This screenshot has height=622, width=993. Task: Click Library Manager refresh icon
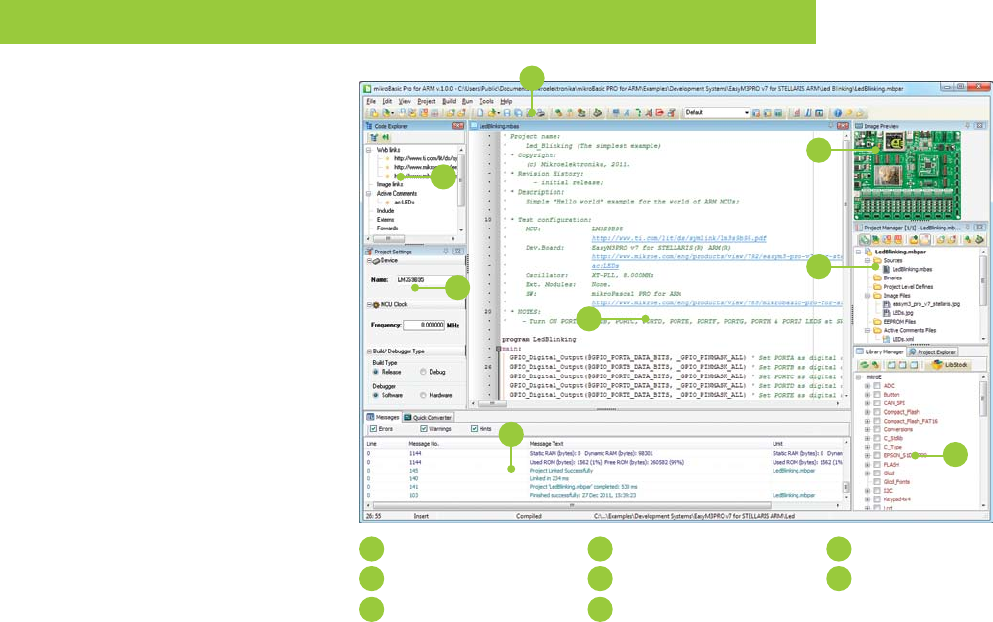[864, 365]
